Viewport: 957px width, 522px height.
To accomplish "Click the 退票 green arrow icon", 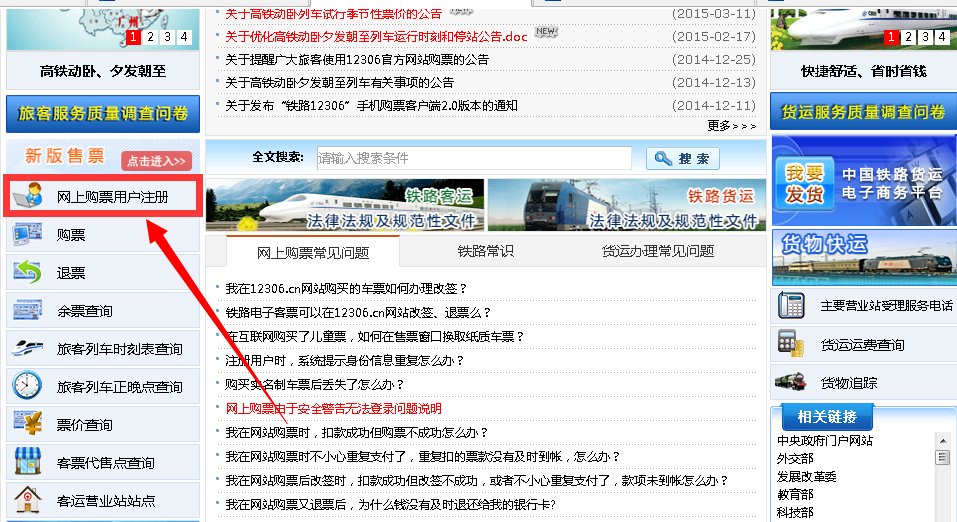I will coord(27,272).
